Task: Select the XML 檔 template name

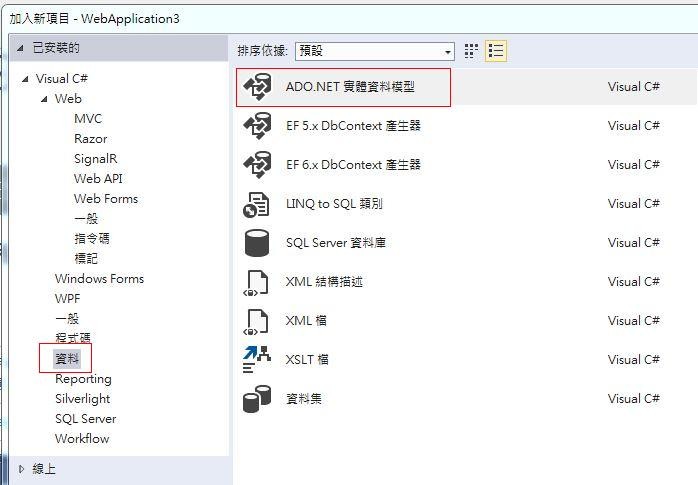Action: coord(306,321)
